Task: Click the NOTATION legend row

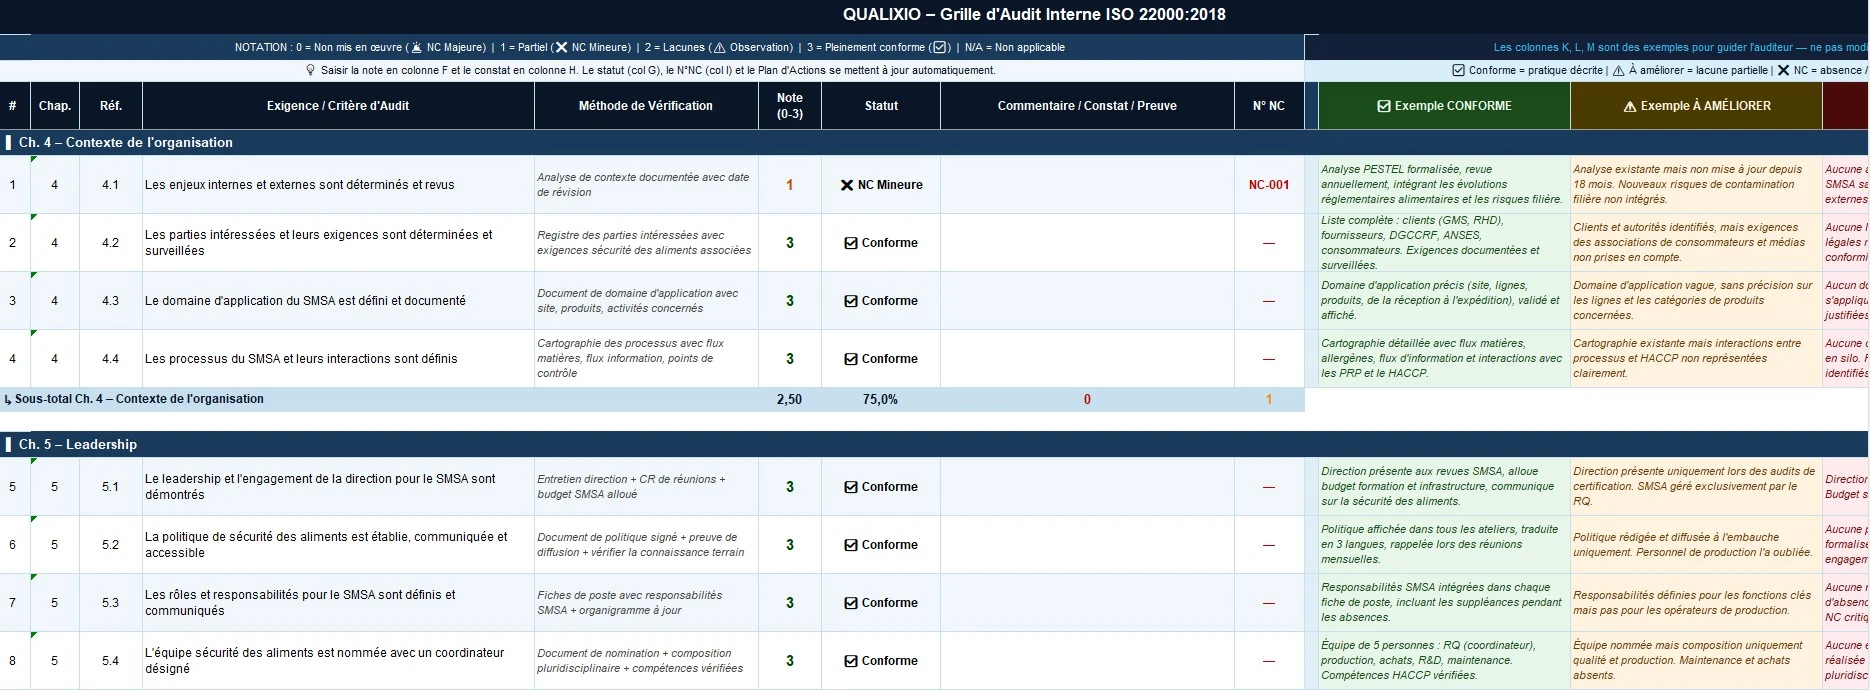Action: coord(650,47)
